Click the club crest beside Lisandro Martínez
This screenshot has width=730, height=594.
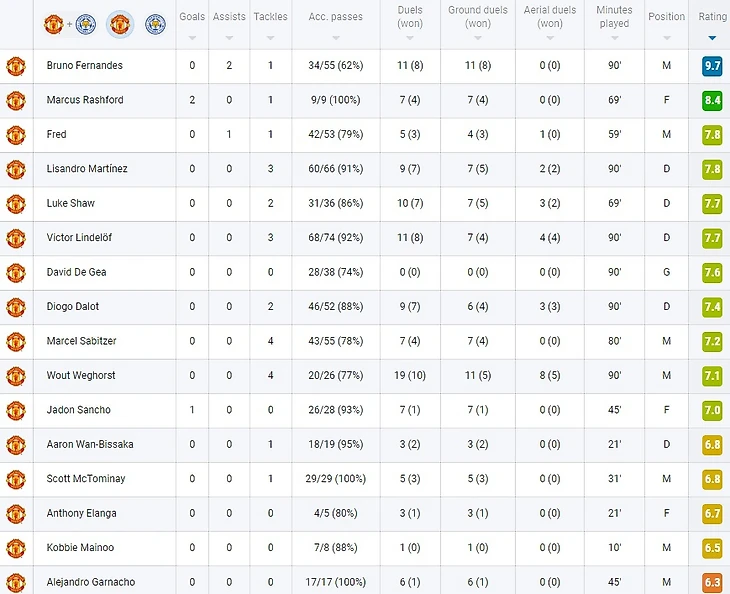click(16, 169)
